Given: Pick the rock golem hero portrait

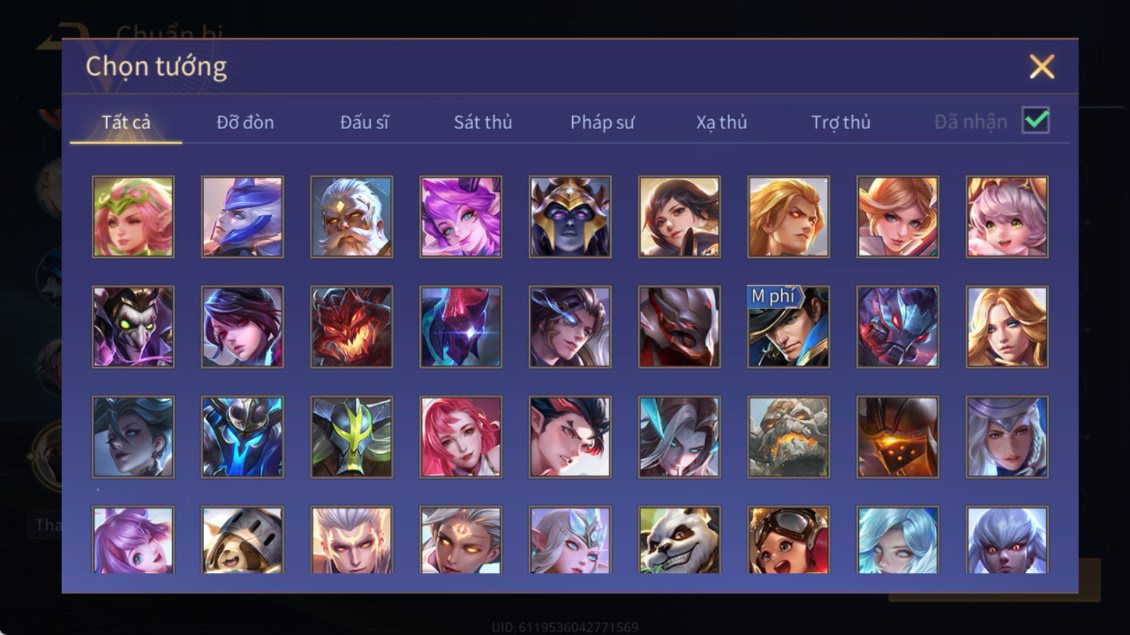Looking at the screenshot, I should pyautogui.click(x=788, y=437).
